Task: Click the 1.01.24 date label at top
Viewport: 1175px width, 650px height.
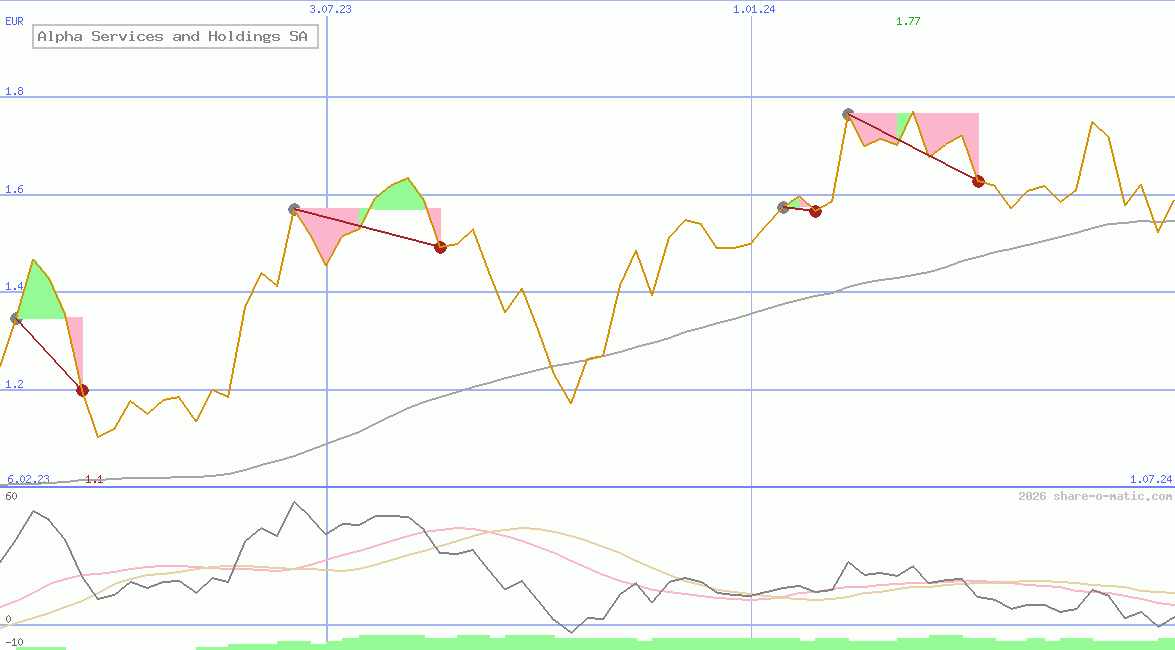Action: (754, 9)
